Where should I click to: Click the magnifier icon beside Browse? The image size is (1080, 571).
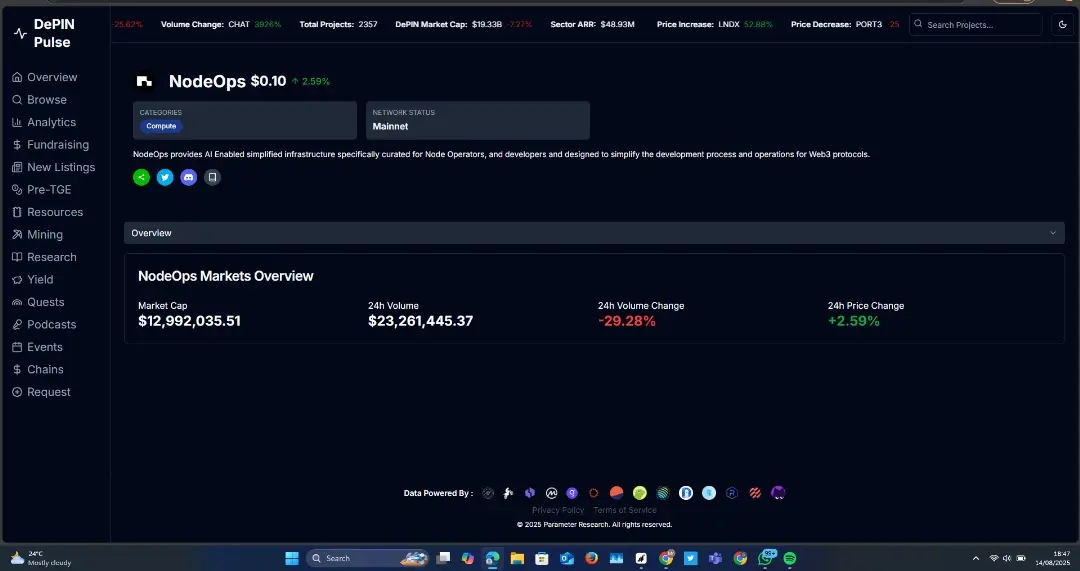tap(17, 100)
